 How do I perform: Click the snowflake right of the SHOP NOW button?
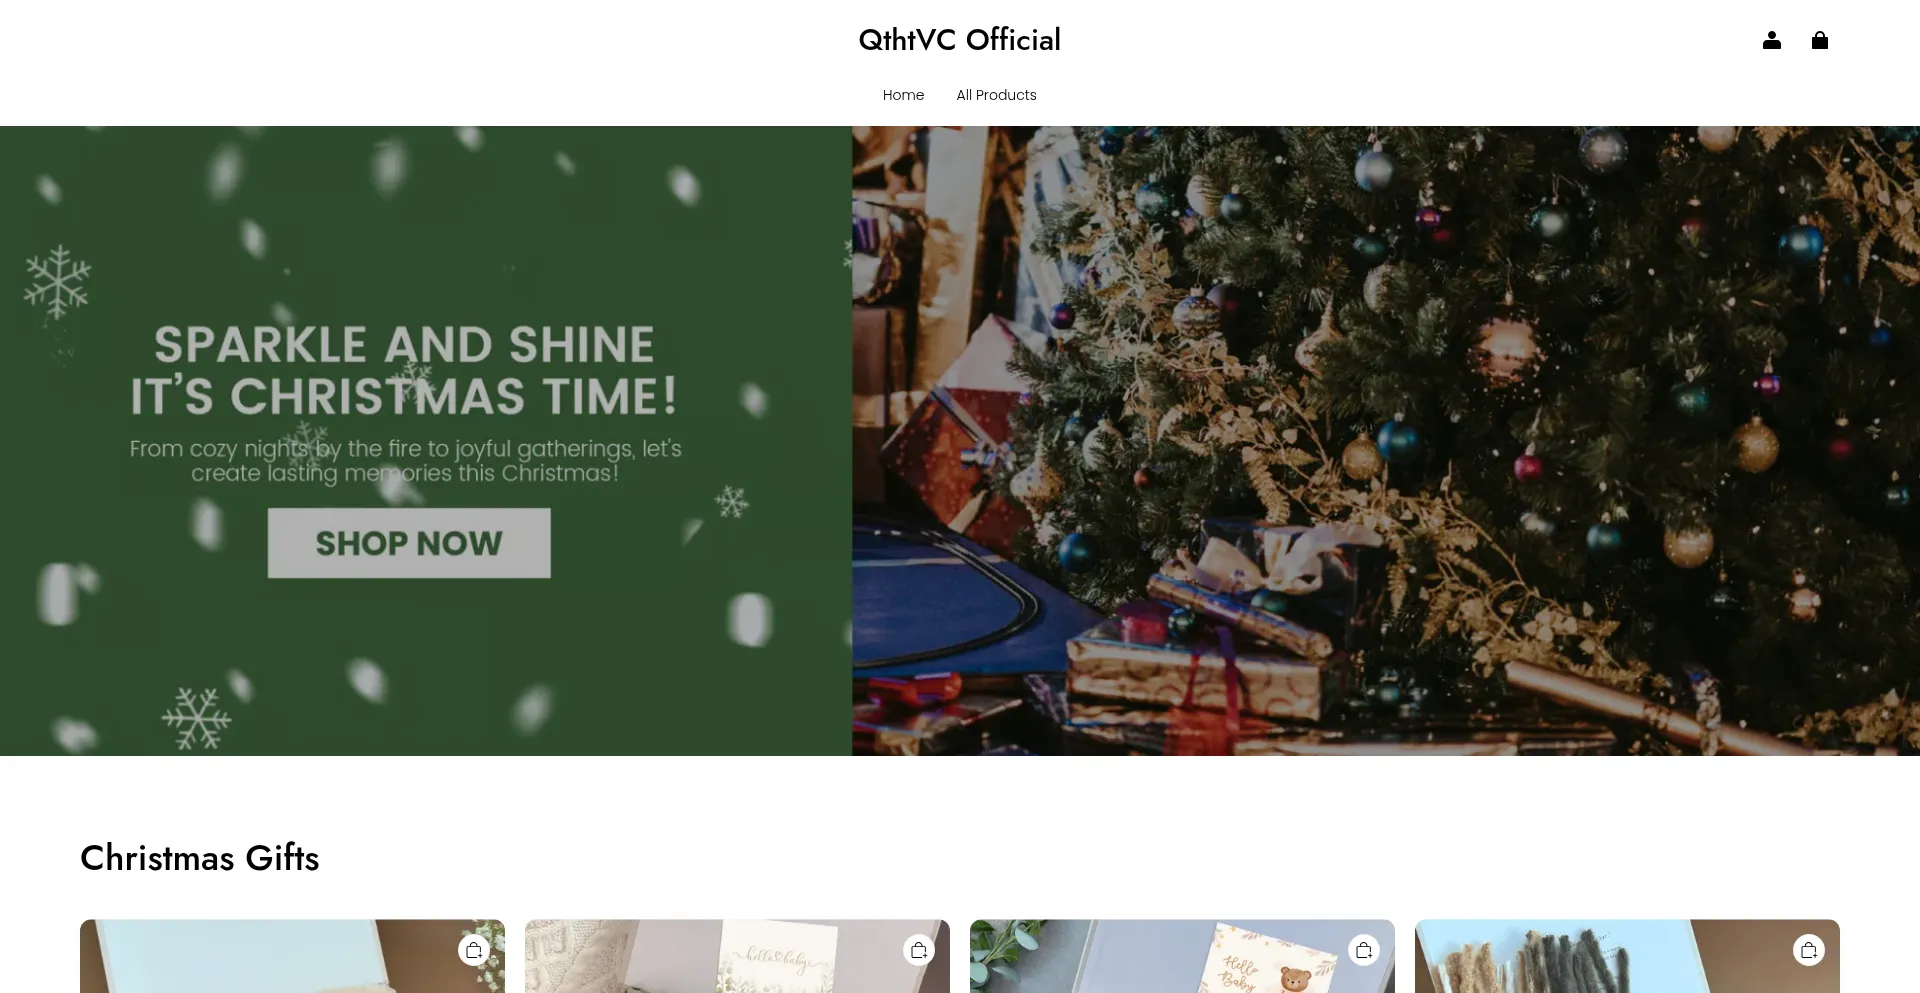click(x=732, y=501)
